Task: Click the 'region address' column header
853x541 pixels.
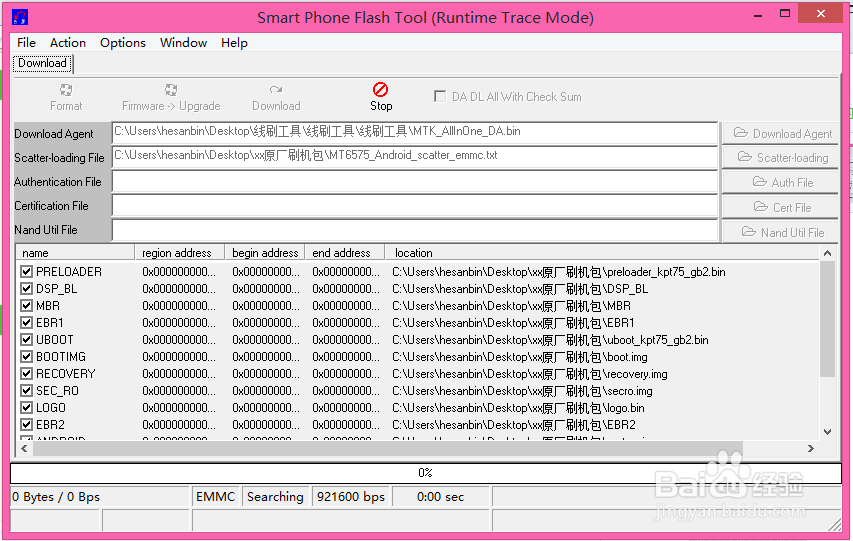Action: click(x=180, y=253)
